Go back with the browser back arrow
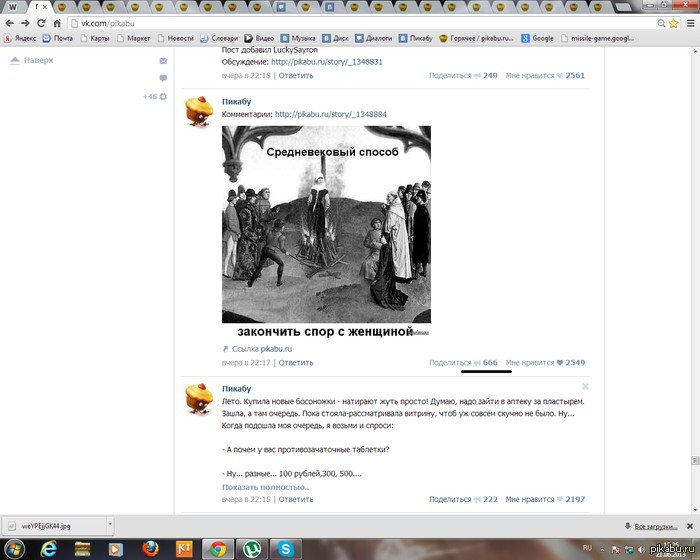Screen dimensions: 700x560 10,23
